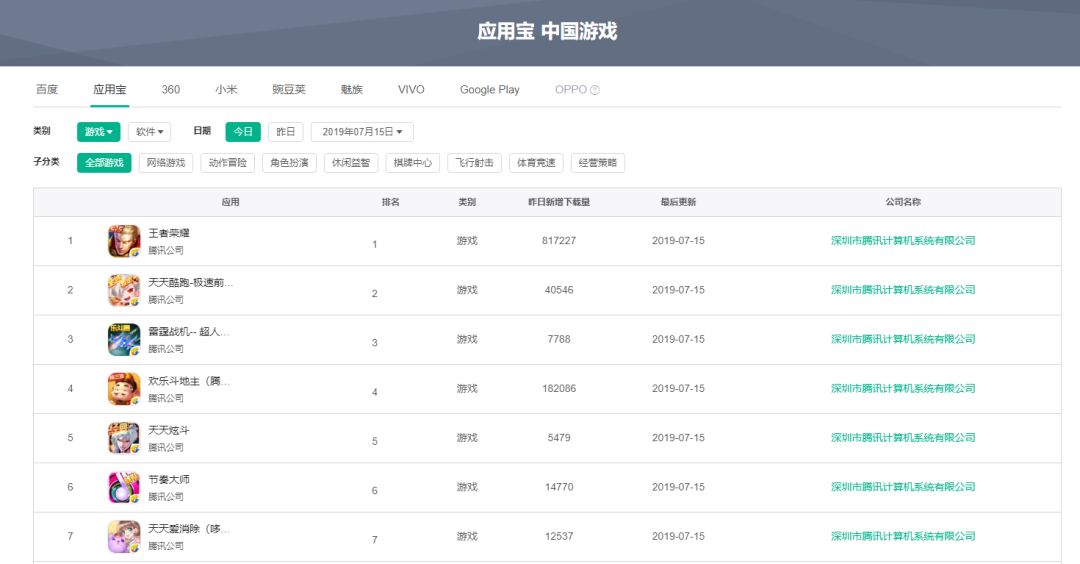Open the 欢乐斗地主 app icon
This screenshot has height=564, width=1080.
(x=124, y=389)
